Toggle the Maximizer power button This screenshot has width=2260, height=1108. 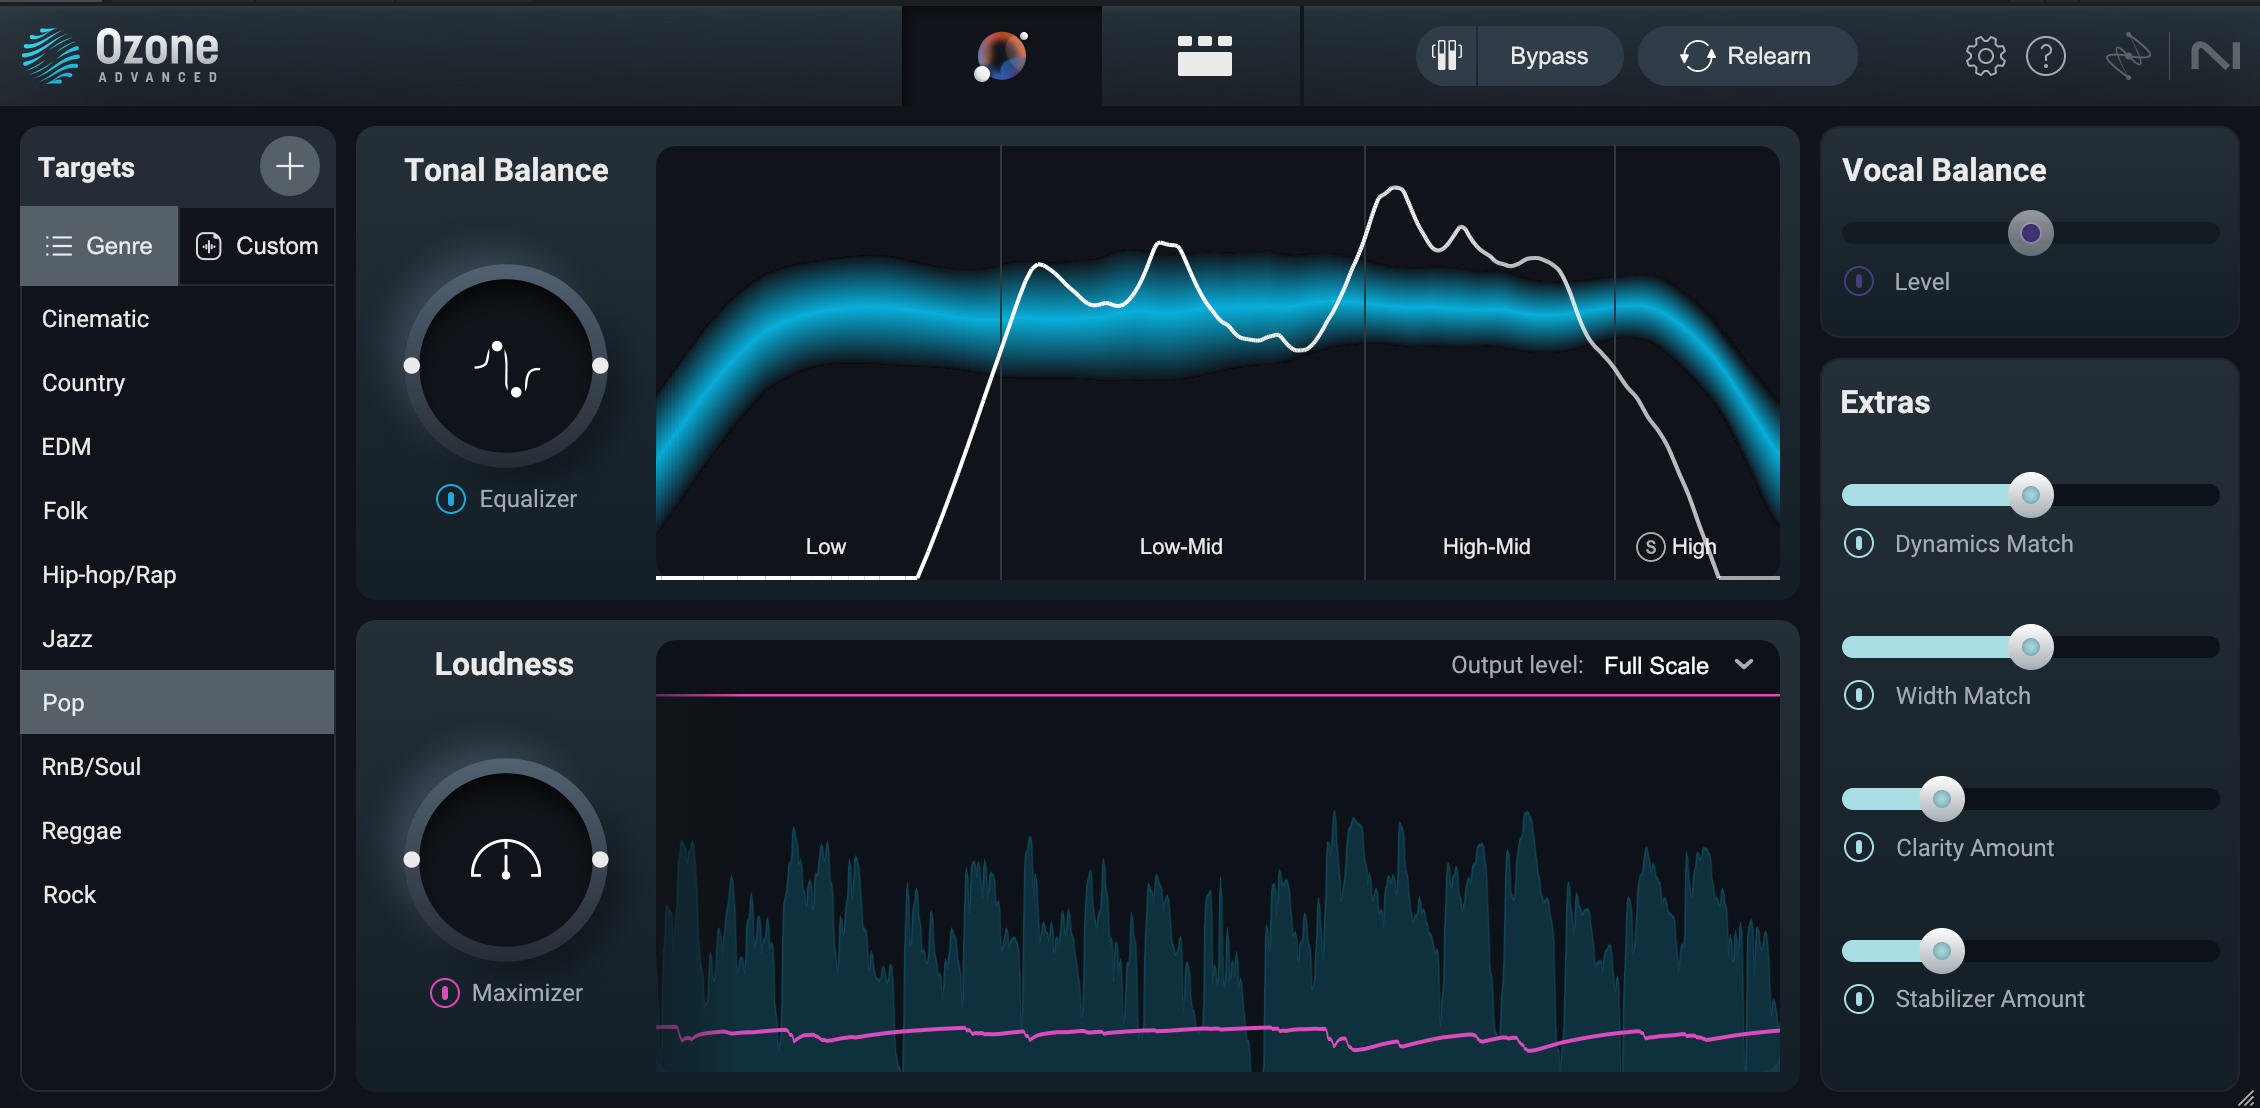pos(444,993)
